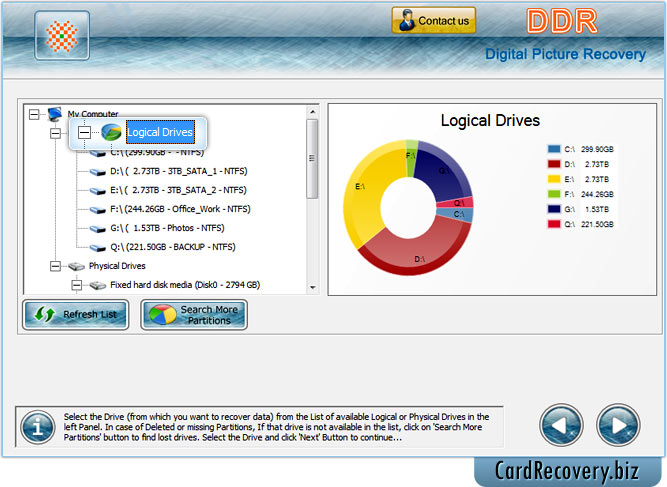
Task: Click the Physical Drives disk icon
Action: [77, 266]
